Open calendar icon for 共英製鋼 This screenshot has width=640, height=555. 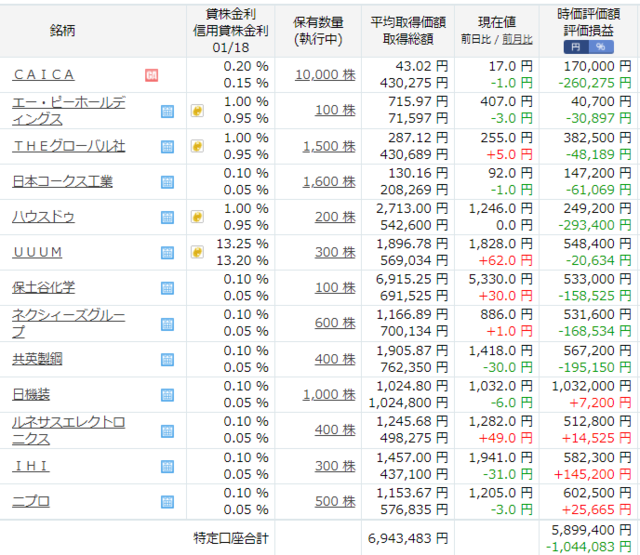[167, 360]
